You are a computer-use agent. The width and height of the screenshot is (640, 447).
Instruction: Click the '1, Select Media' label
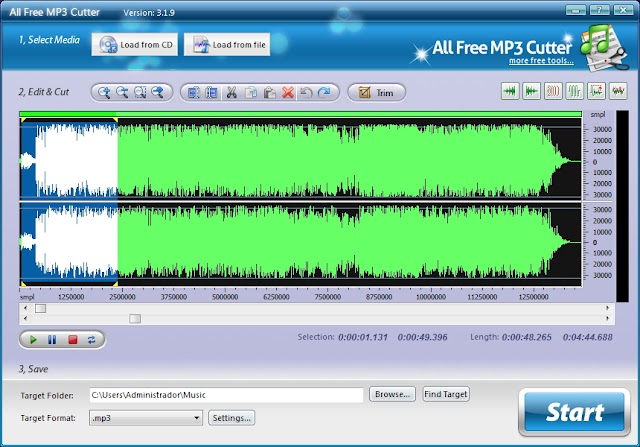(x=49, y=40)
